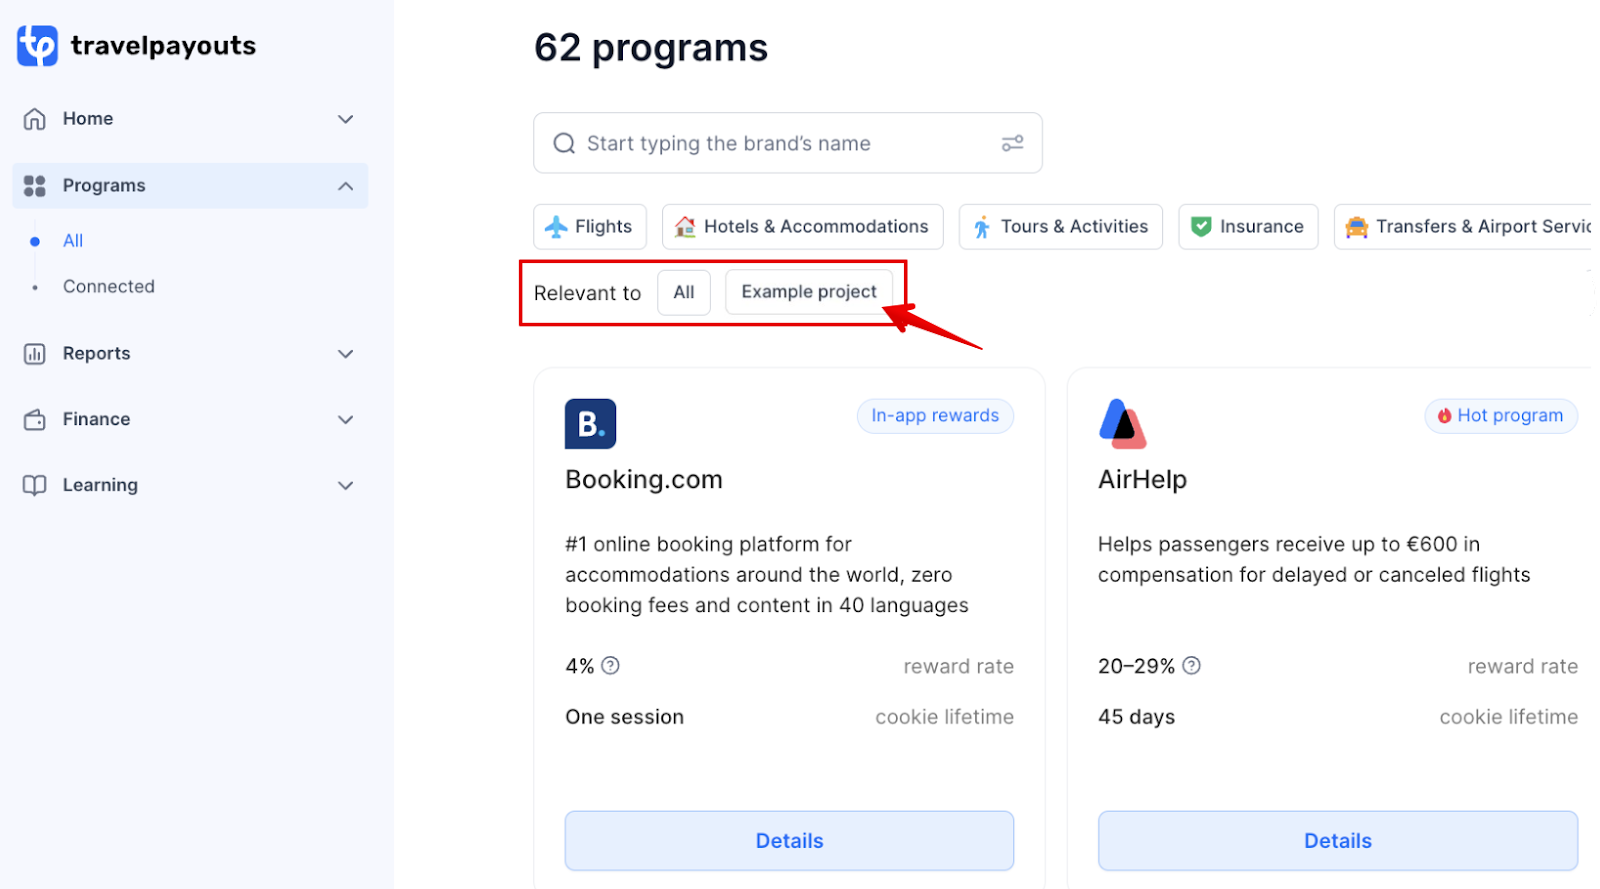The image size is (1600, 889).
Task: Open AirHelp Details
Action: pos(1338,841)
